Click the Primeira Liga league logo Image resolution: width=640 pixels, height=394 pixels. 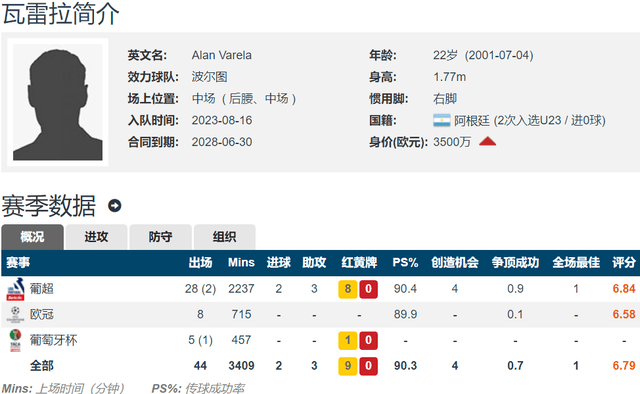click(x=16, y=289)
